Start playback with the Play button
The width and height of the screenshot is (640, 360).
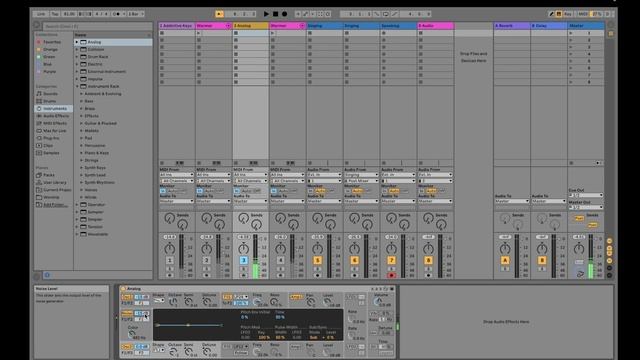click(x=266, y=14)
